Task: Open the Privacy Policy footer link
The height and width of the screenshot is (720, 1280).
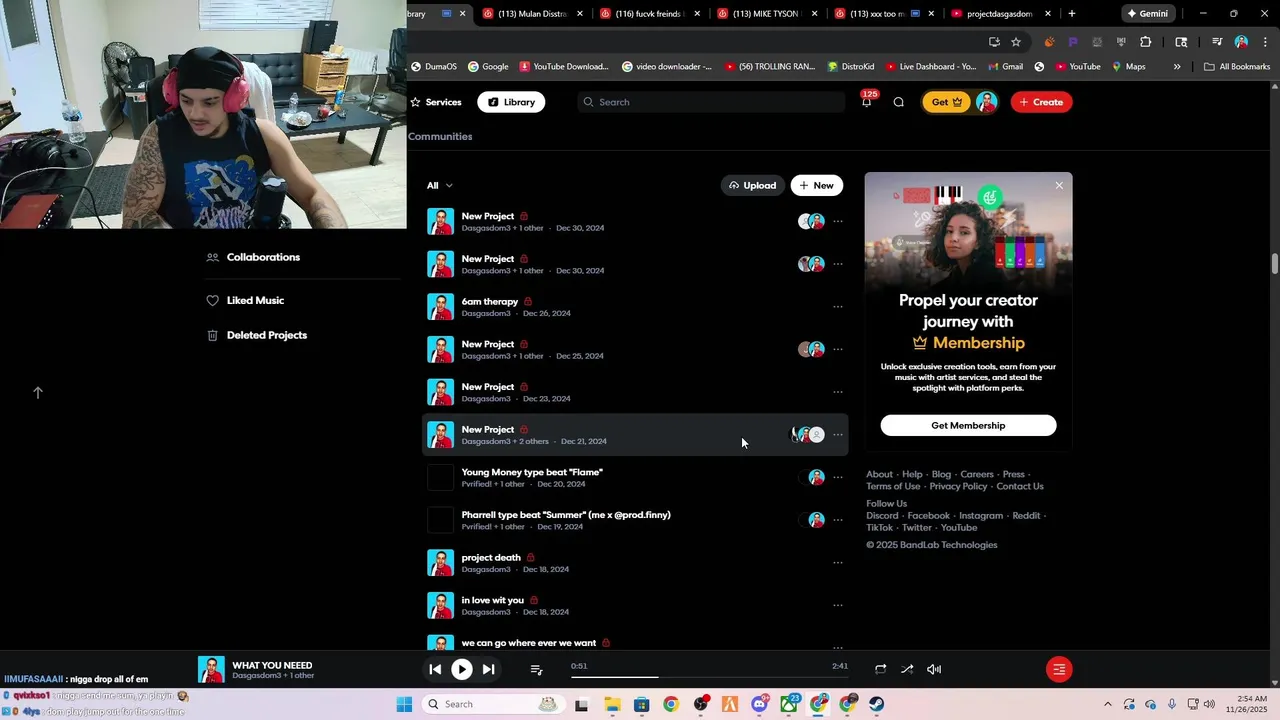Action: (958, 486)
